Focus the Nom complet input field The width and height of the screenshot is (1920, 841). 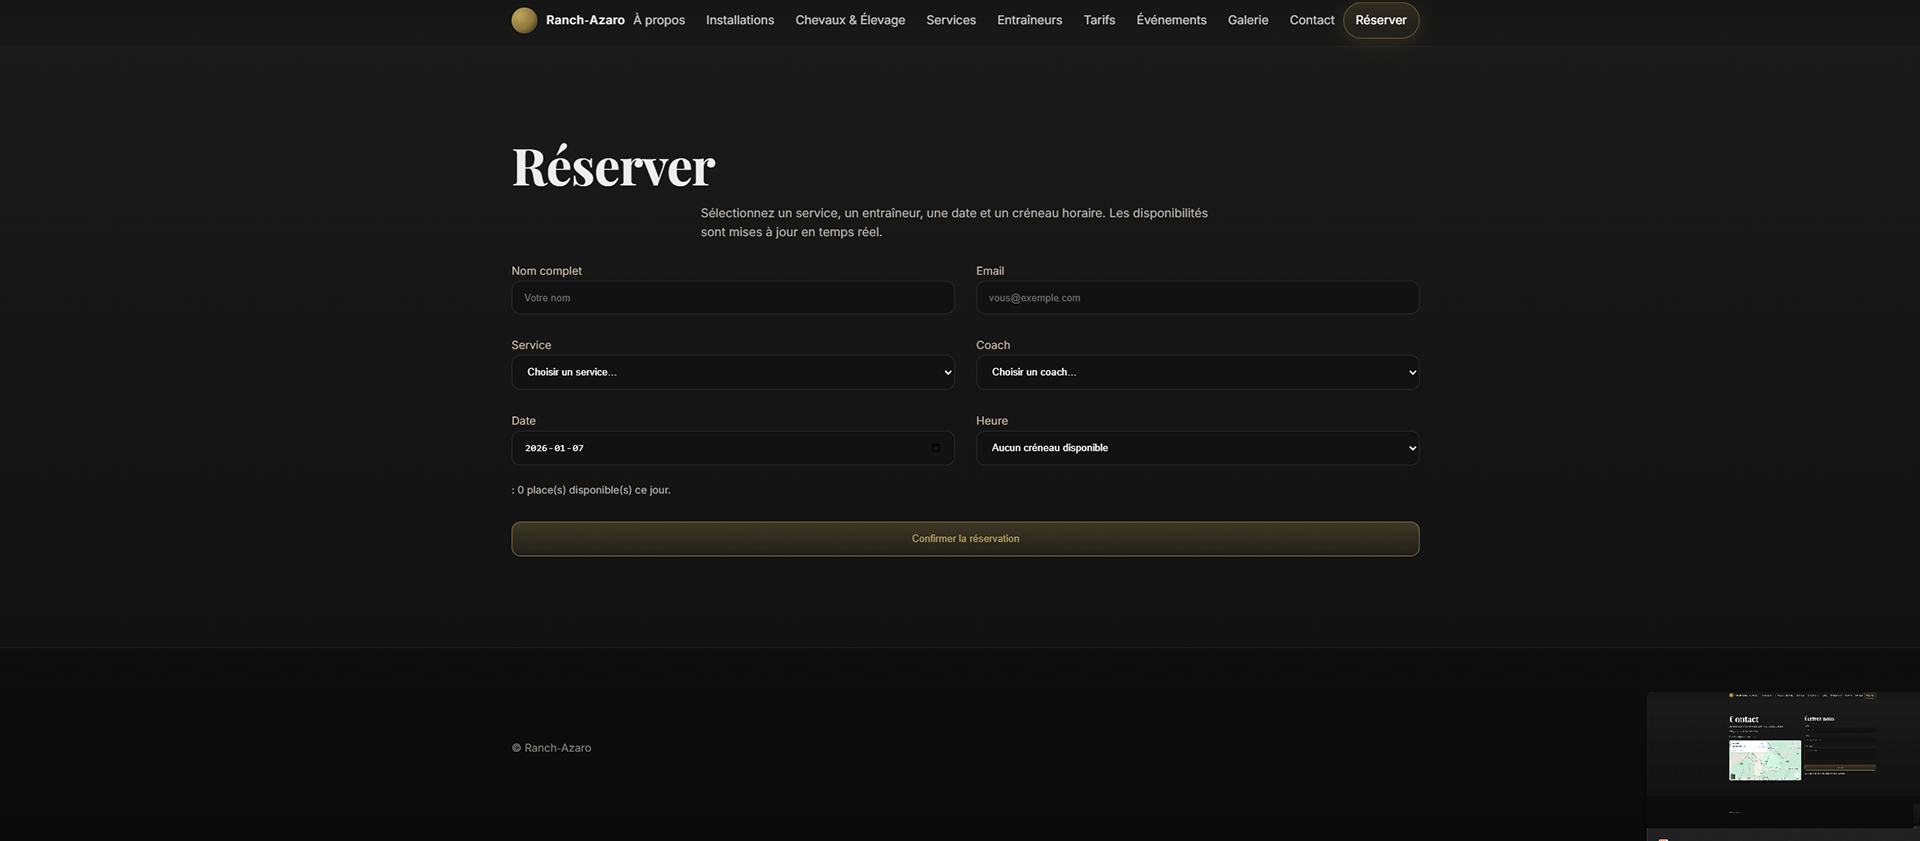click(x=733, y=298)
